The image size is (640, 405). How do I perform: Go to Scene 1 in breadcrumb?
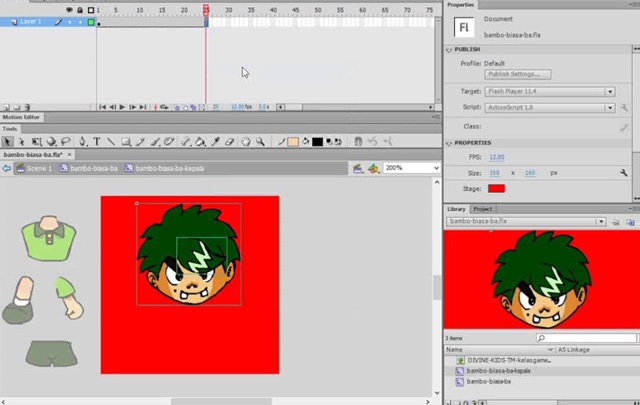tap(35, 168)
